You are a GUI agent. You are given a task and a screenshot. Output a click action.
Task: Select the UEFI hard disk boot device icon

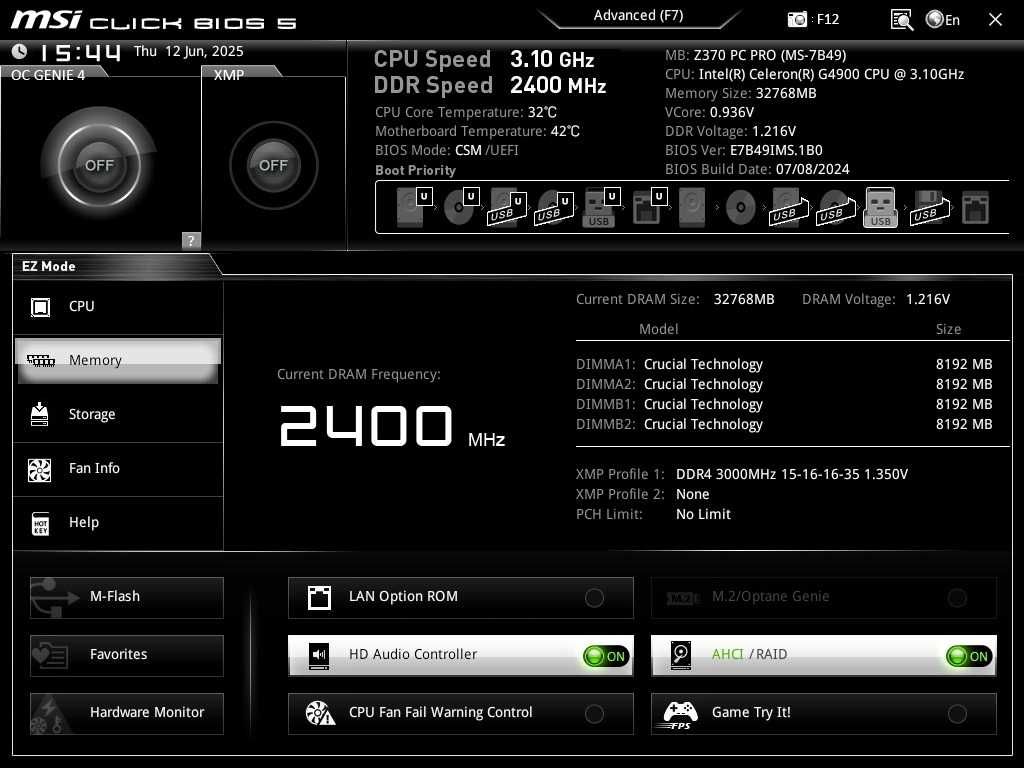413,207
